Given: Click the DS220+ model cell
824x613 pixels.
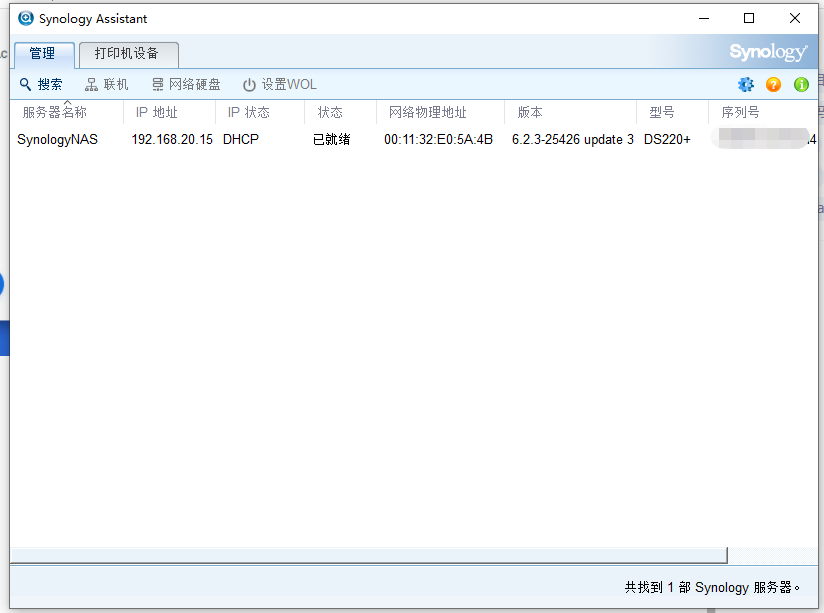Looking at the screenshot, I should pos(667,139).
